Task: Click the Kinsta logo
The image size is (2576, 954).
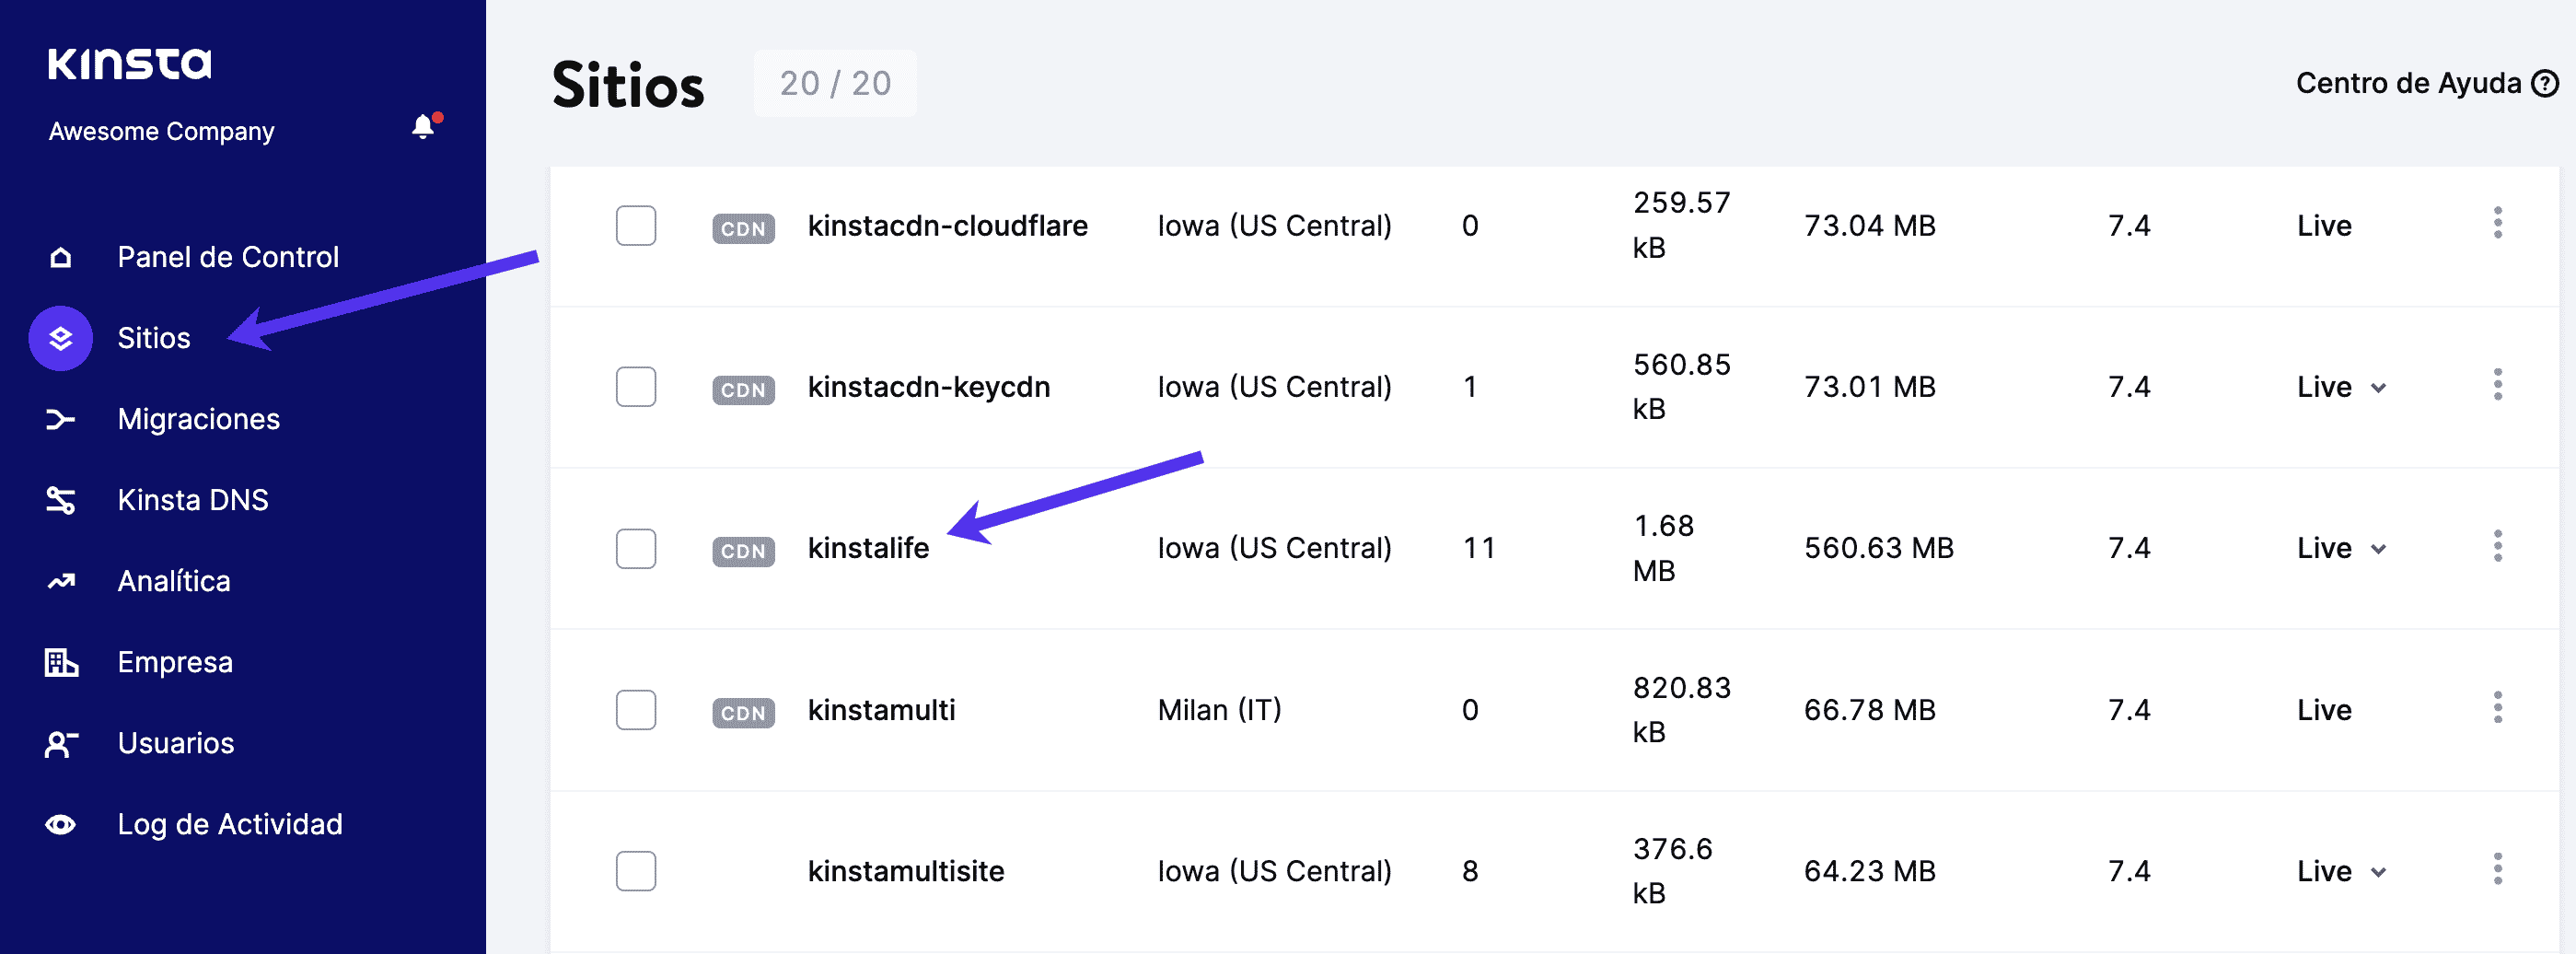Action: pos(129,63)
